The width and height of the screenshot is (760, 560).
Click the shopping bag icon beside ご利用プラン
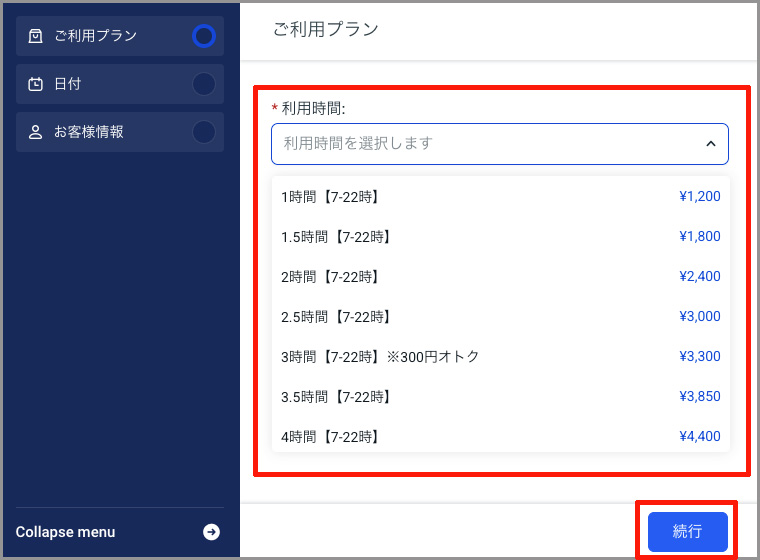point(35,36)
